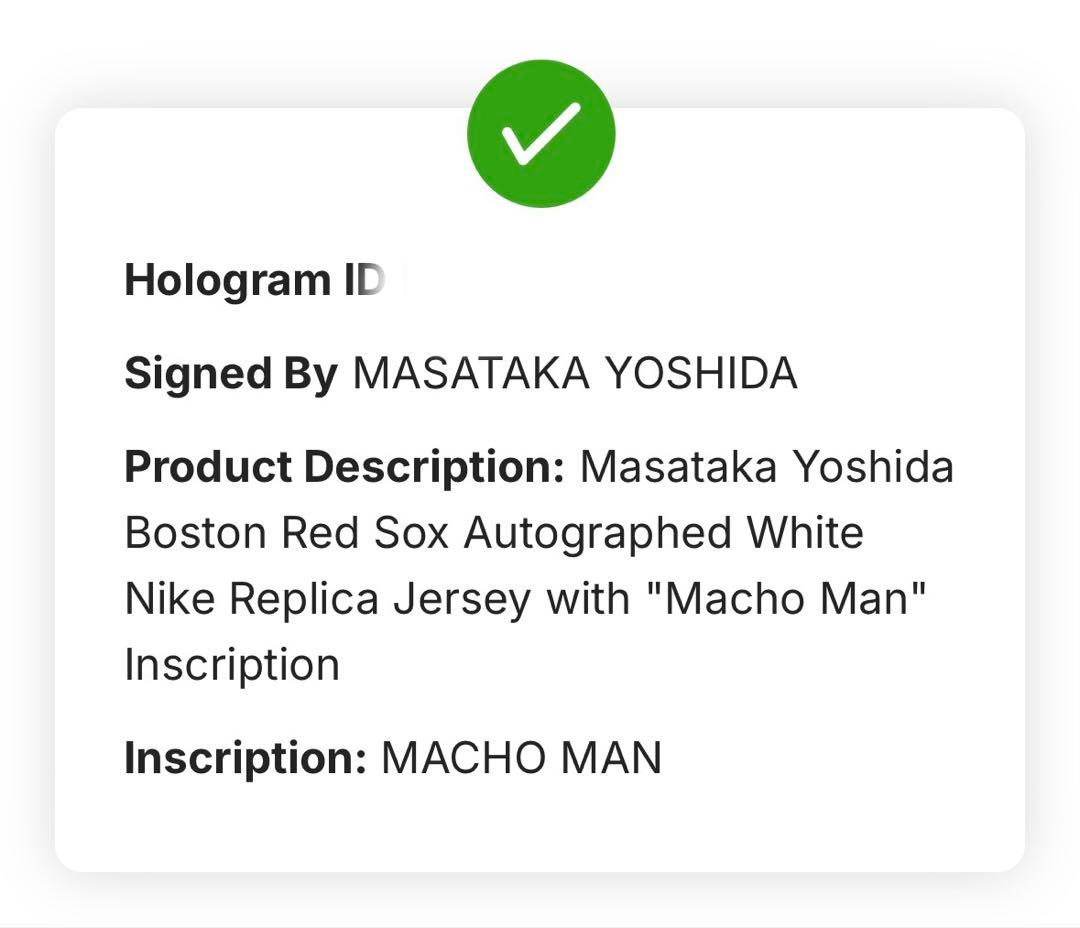Viewport: 1080px width, 928px height.
Task: Click the green verified checkmark icon
Action: (x=540, y=134)
